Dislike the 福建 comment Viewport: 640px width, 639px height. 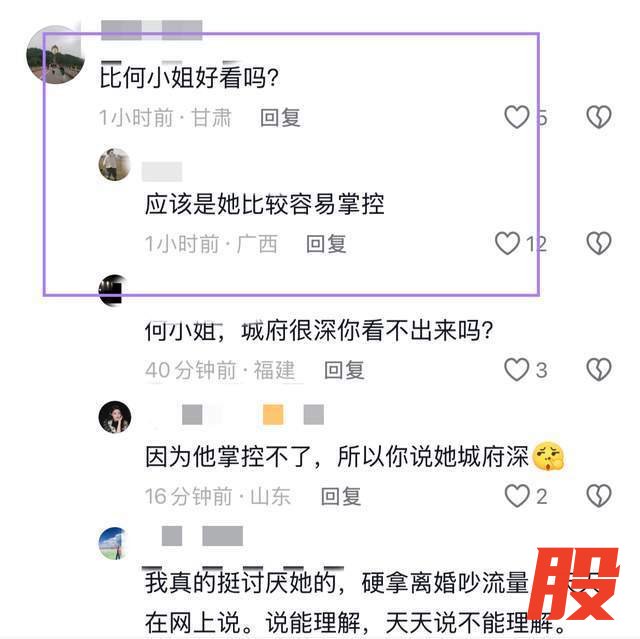click(599, 370)
